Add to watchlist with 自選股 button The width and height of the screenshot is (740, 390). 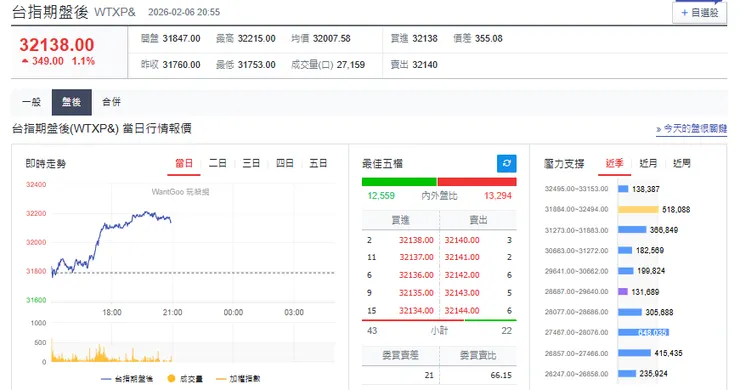click(x=699, y=13)
